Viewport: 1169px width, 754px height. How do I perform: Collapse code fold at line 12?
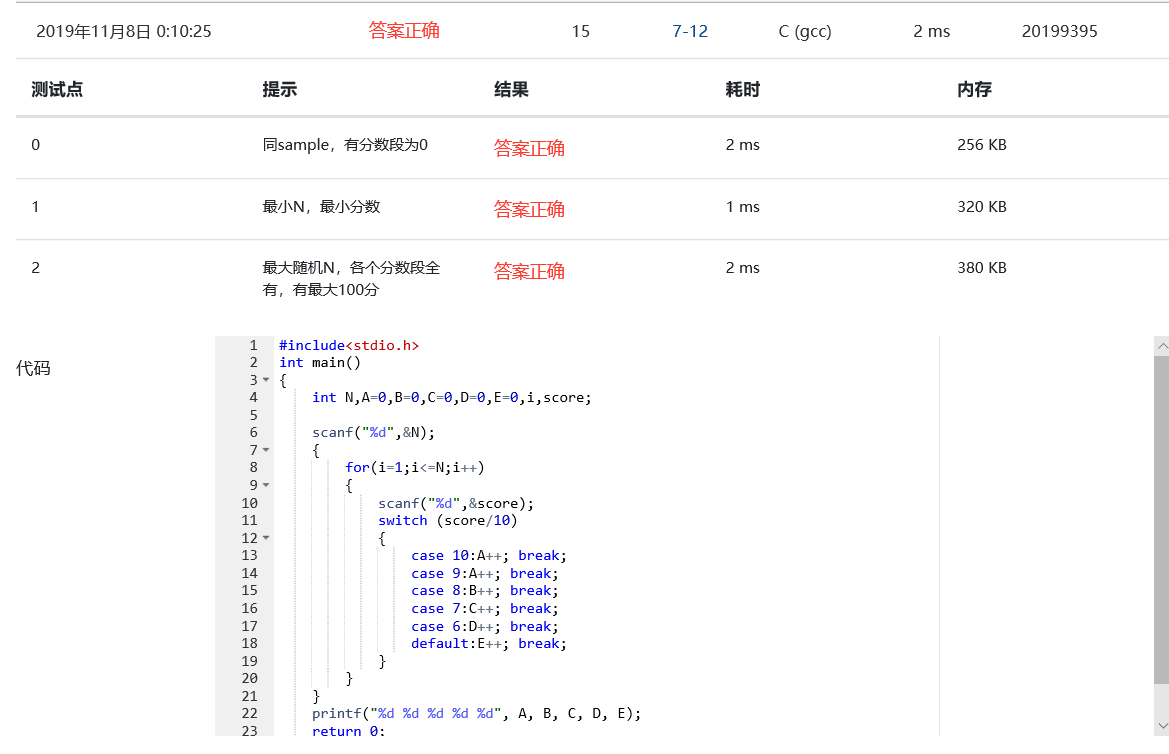point(266,538)
